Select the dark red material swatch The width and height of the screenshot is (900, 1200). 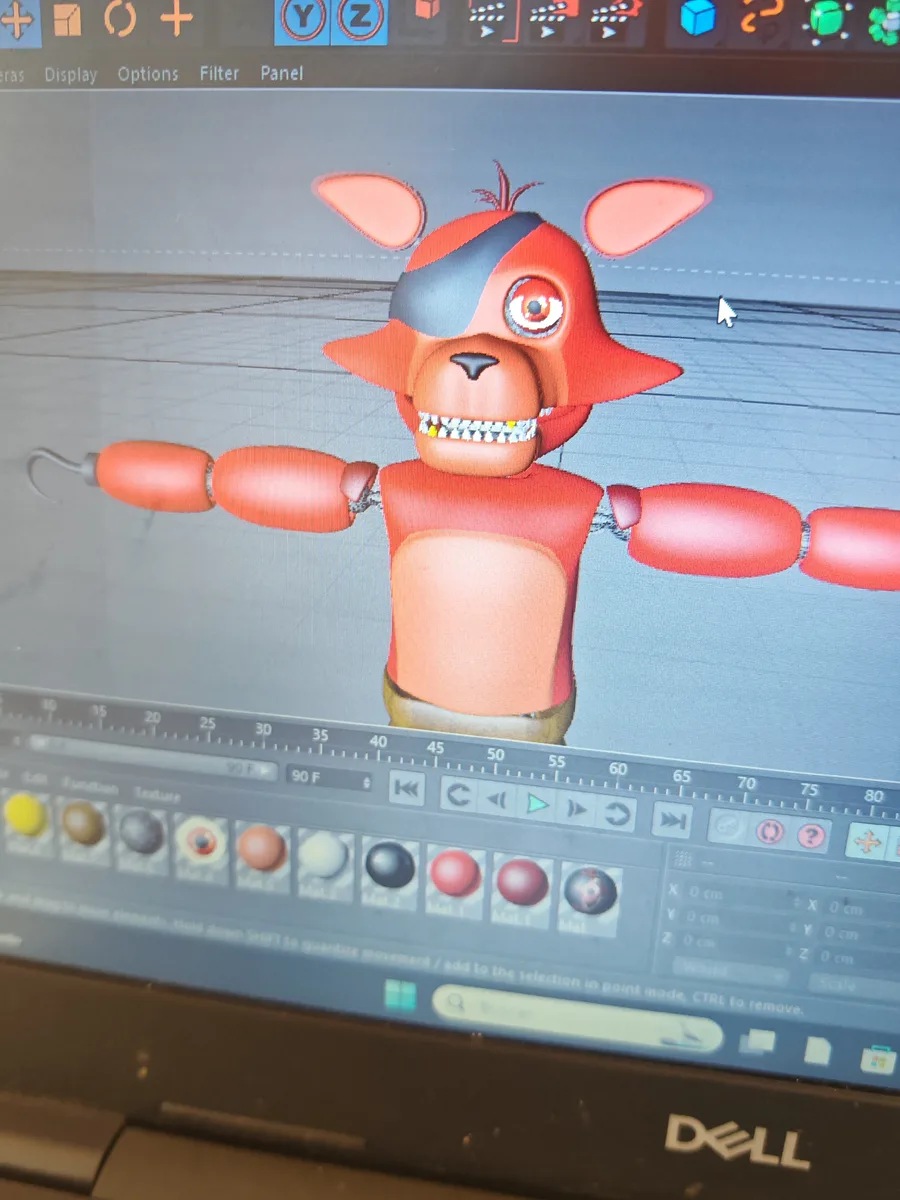tap(522, 883)
